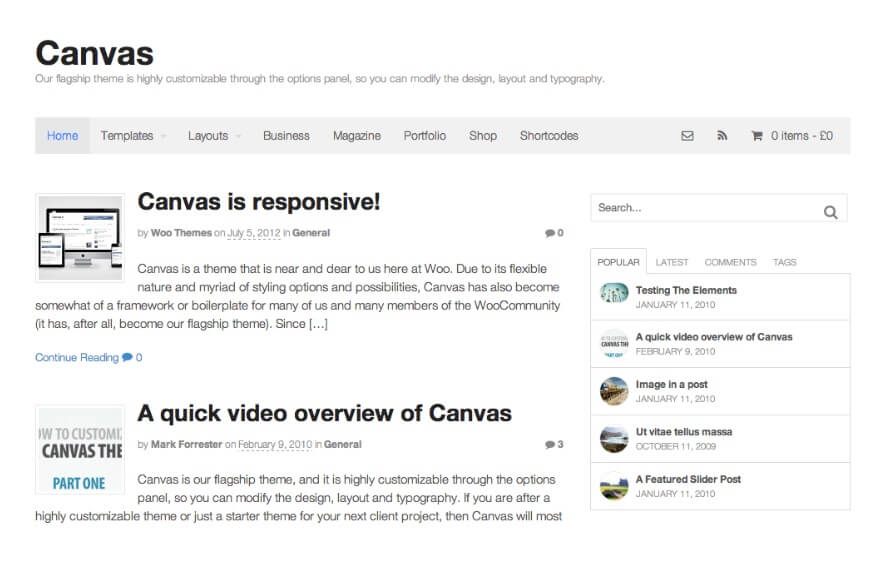Image resolution: width=871 pixels, height=562 pixels.
Task: Click comment bubble on Canvas is responsive post
Action: point(550,233)
